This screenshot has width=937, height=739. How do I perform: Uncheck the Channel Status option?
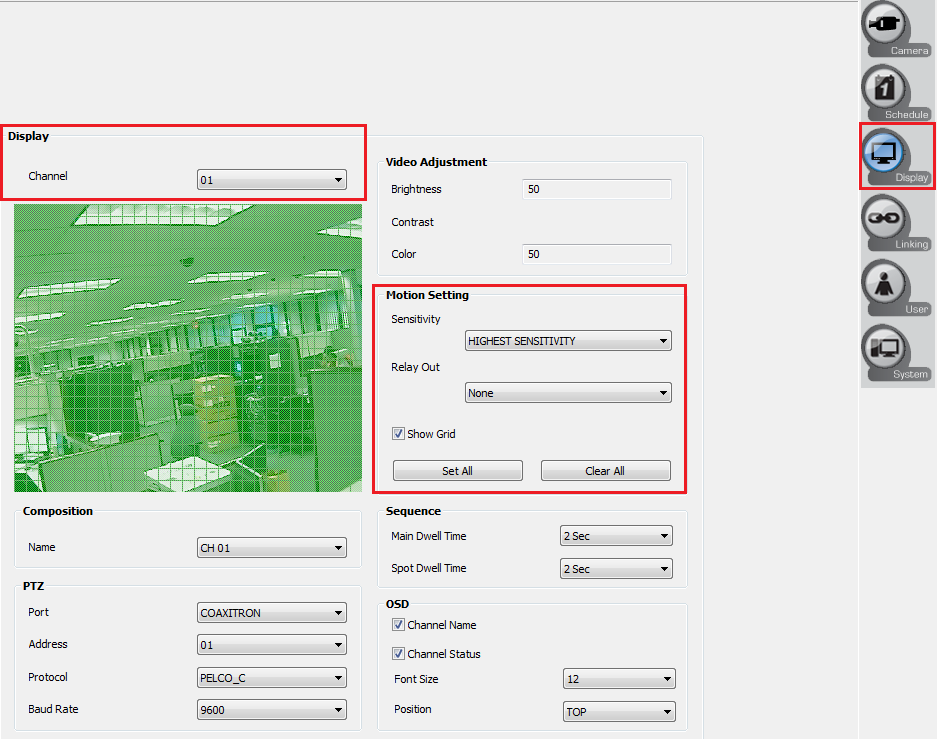(x=398, y=656)
